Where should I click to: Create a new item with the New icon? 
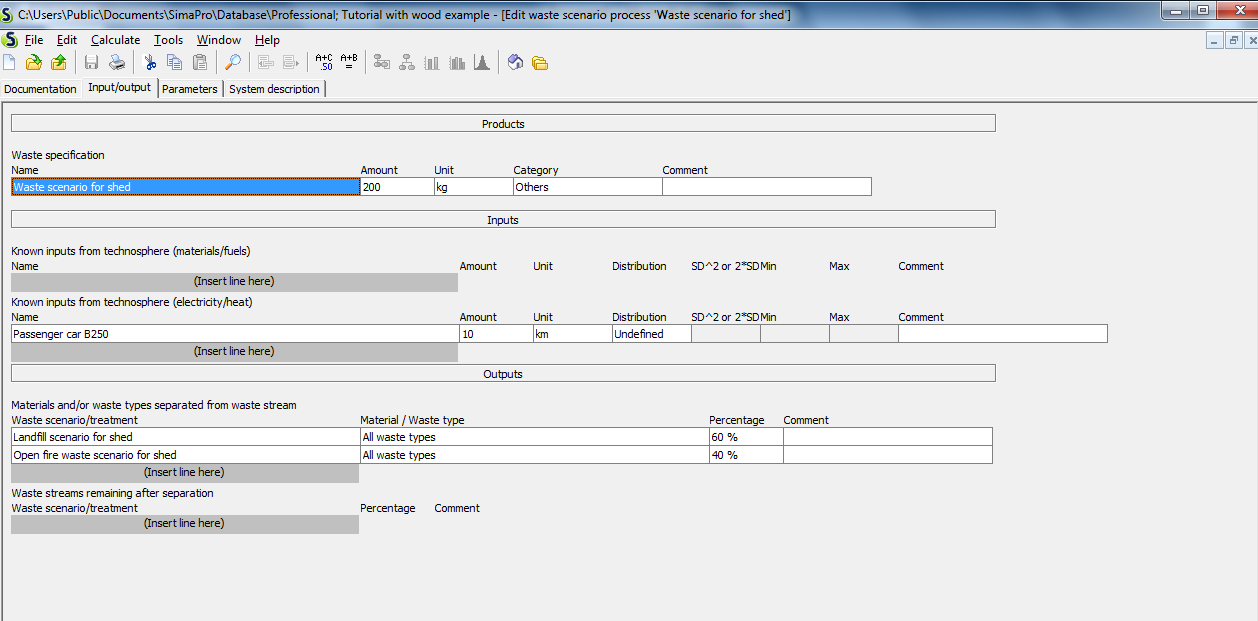pyautogui.click(x=9, y=63)
